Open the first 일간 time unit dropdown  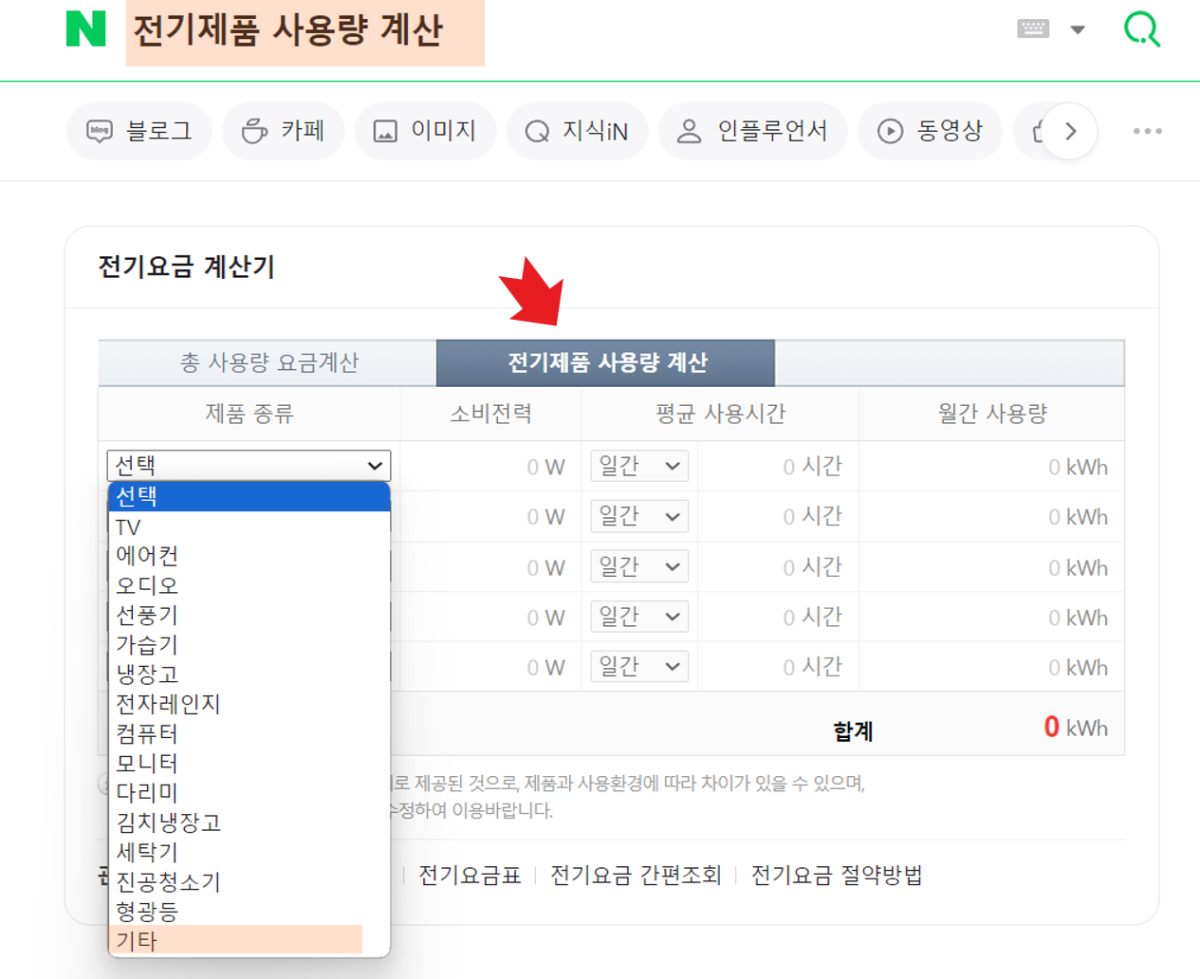[x=638, y=465]
